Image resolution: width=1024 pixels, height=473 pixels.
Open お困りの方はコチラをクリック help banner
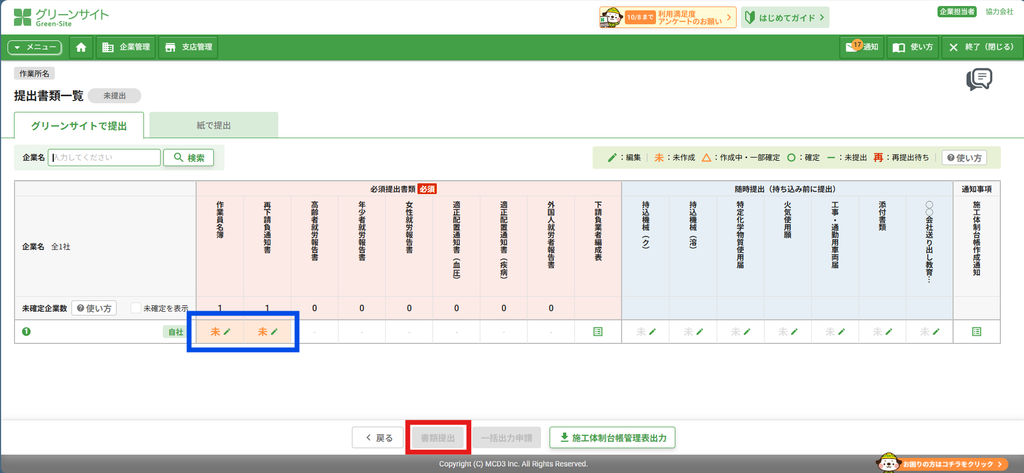942,463
